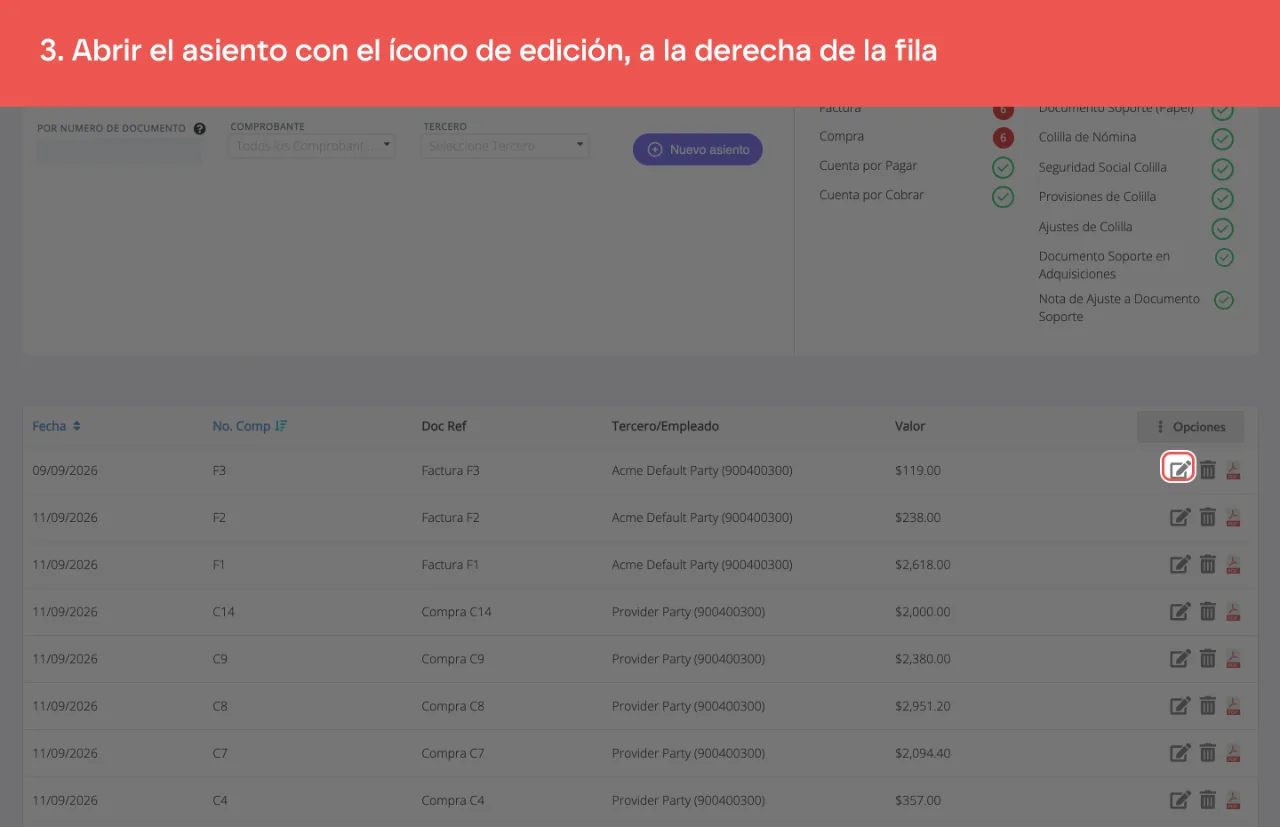Image resolution: width=1280 pixels, height=827 pixels.
Task: Delete the Compra C7 entry
Action: (1208, 752)
